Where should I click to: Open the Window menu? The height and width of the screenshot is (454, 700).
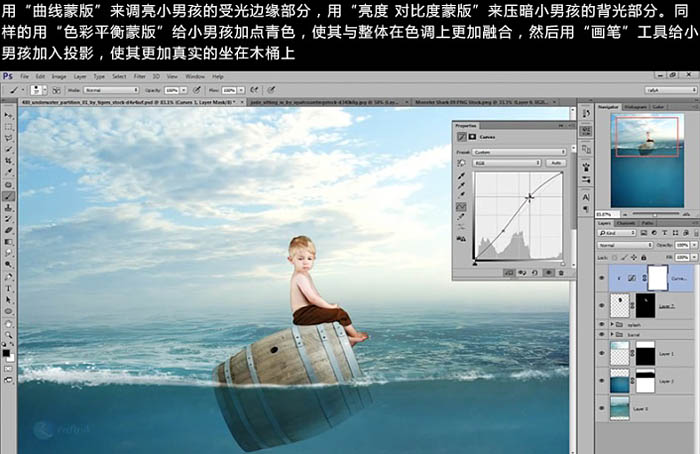(195, 77)
